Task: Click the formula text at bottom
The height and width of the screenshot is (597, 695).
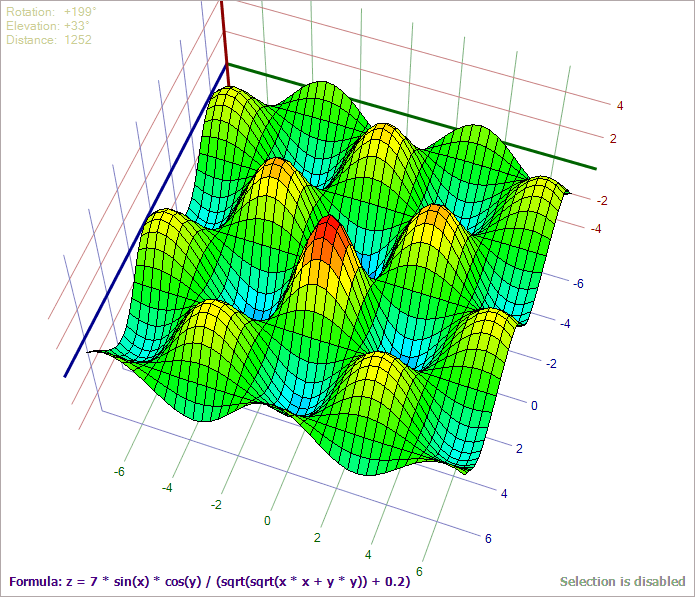Action: click(210, 581)
